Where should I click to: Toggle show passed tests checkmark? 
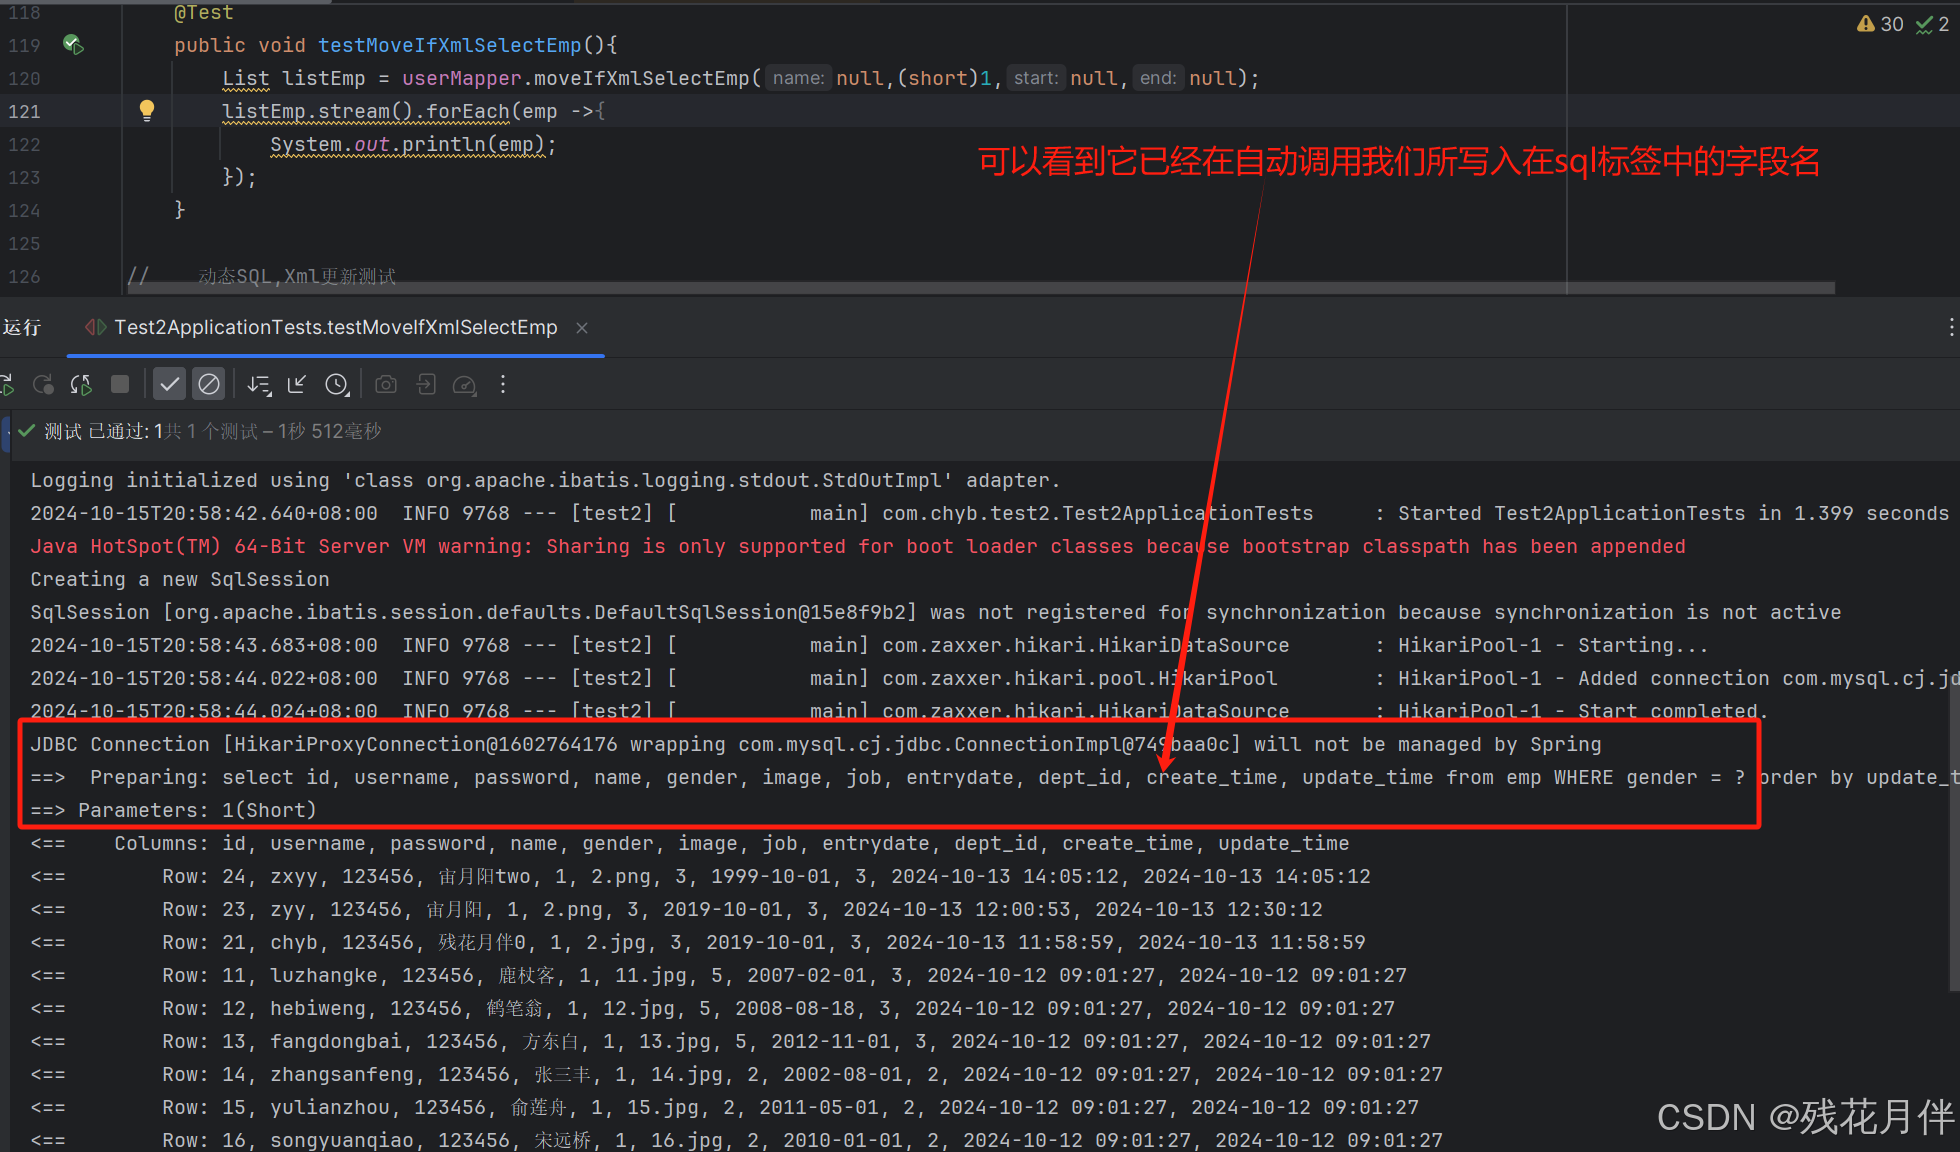[x=170, y=384]
